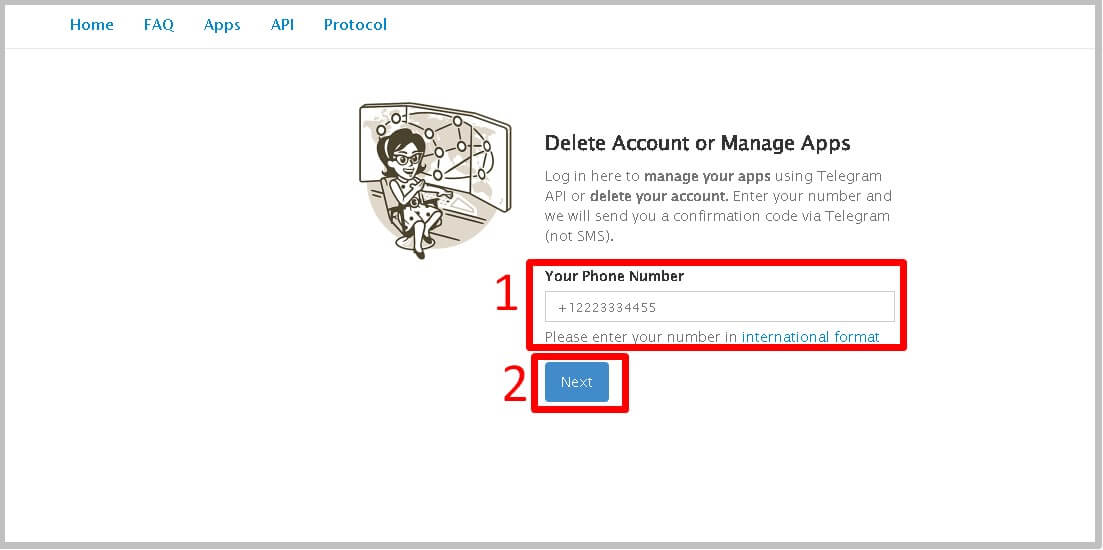Click the red number 1 annotation
Image resolution: width=1103 pixels, height=550 pixels.
point(508,295)
